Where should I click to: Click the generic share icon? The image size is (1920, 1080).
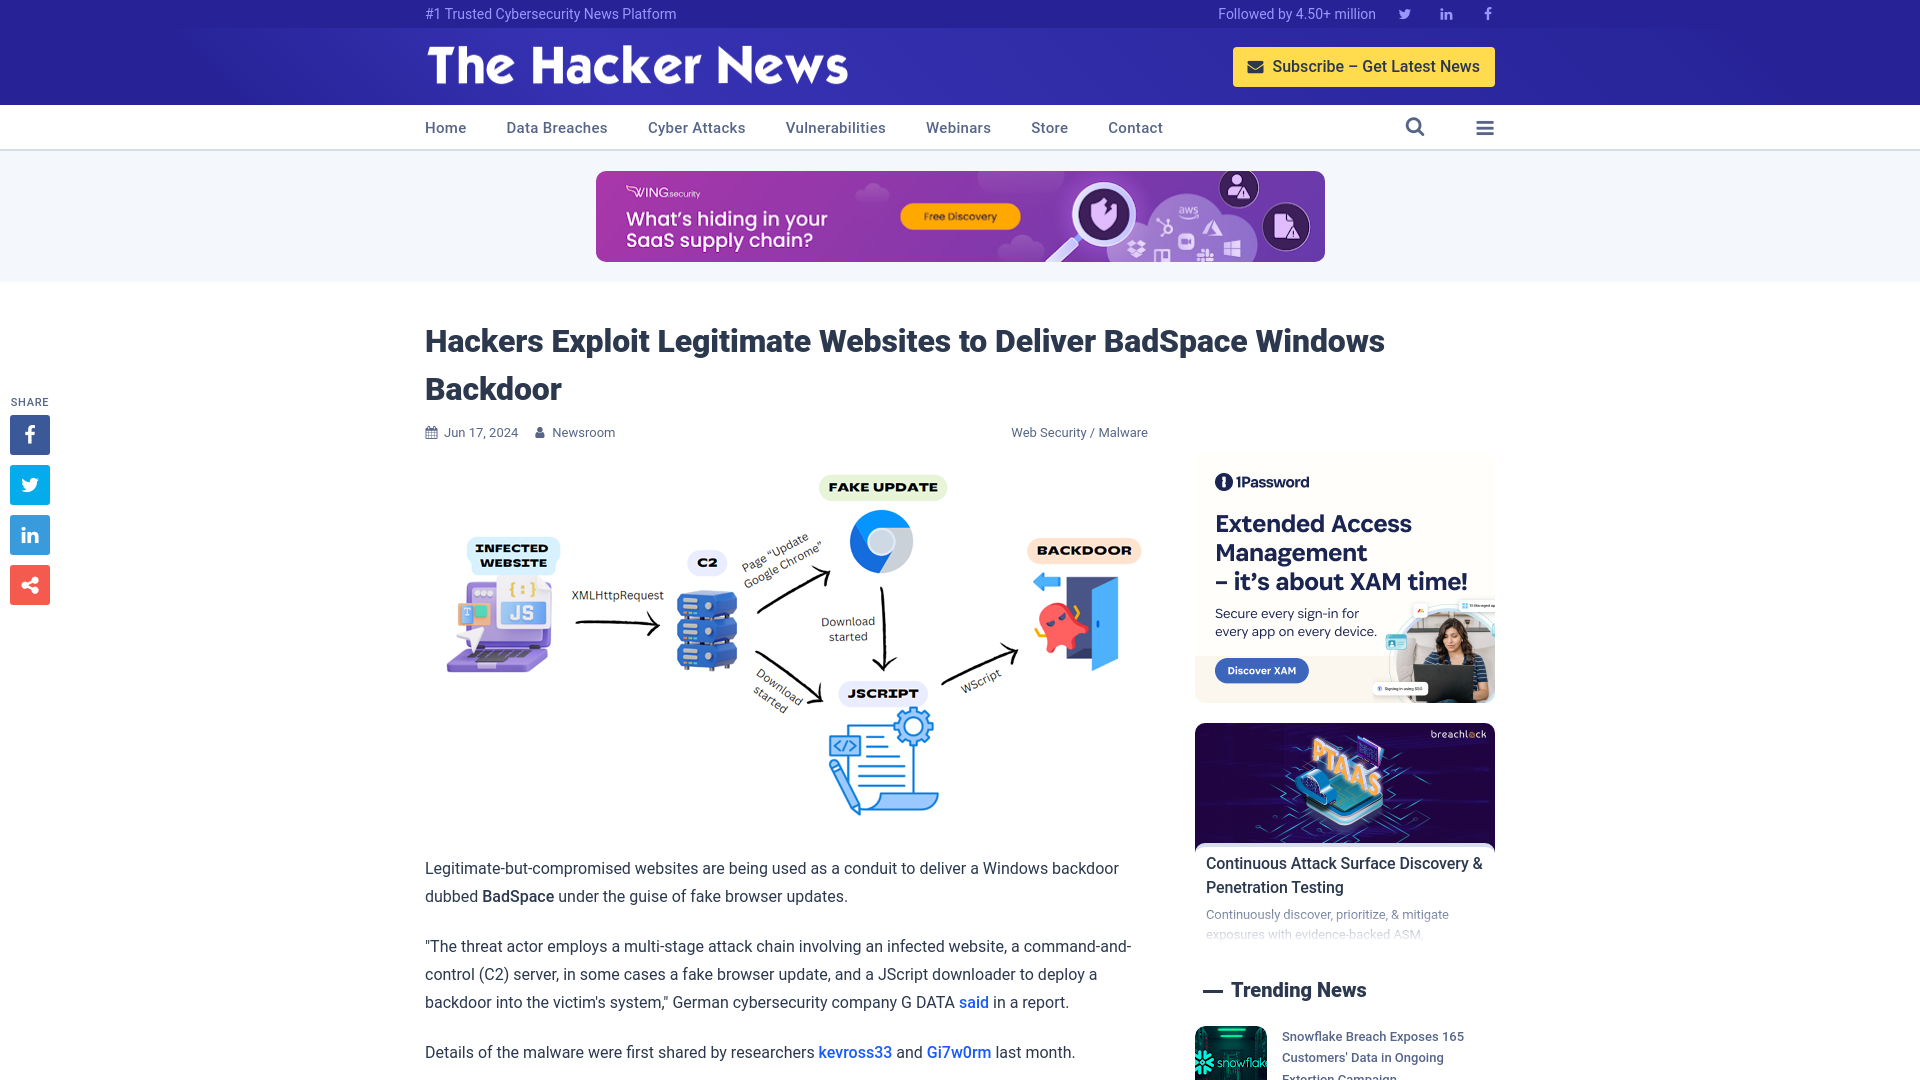pos(29,584)
